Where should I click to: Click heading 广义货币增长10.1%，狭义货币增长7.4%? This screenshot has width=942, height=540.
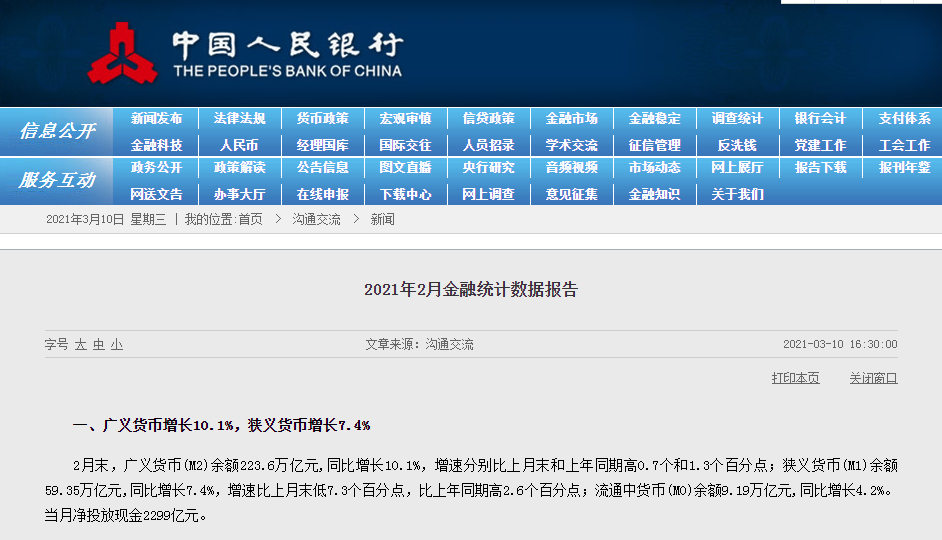tap(236, 426)
